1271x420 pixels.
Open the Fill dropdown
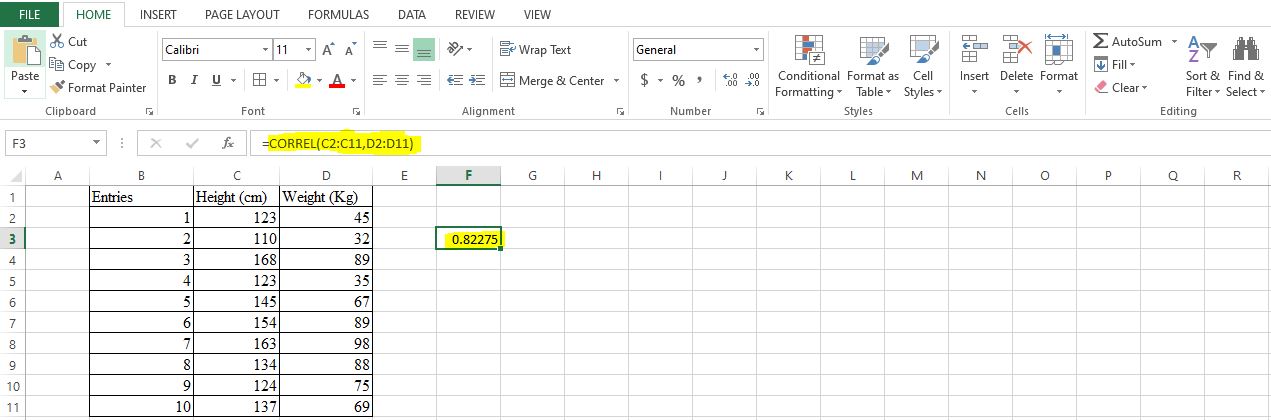1116,64
